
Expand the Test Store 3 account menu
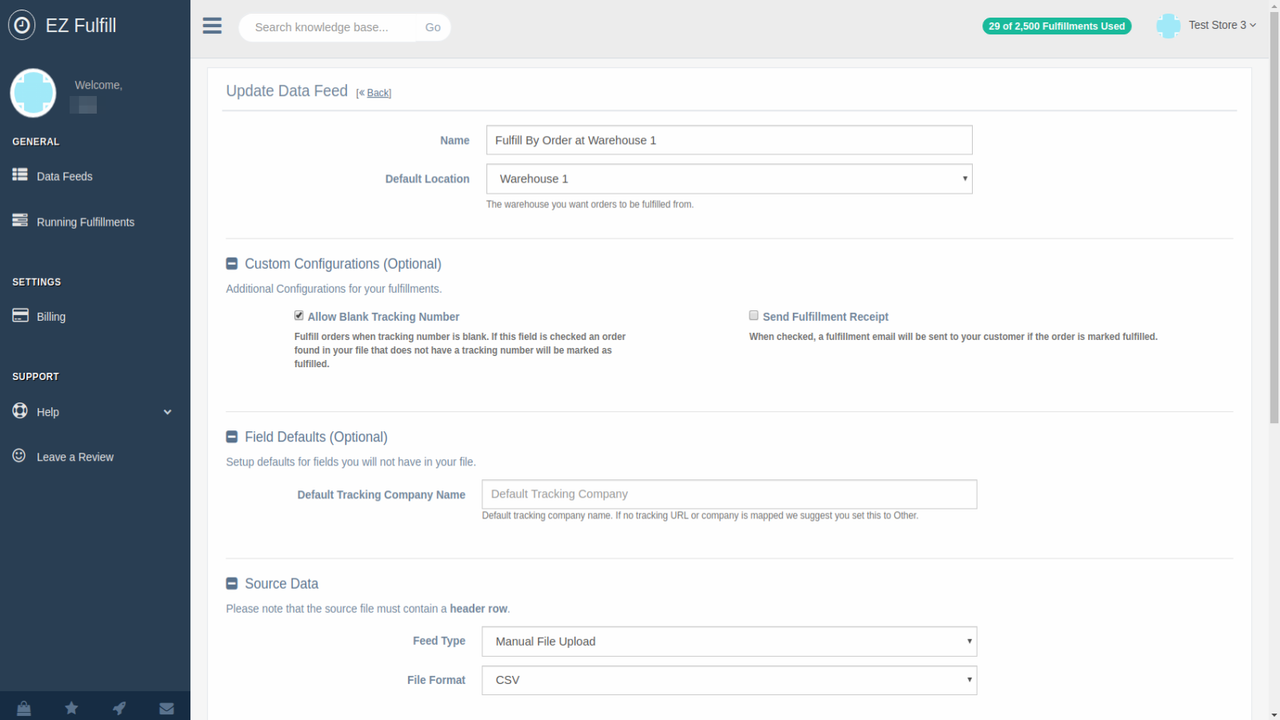point(1222,25)
